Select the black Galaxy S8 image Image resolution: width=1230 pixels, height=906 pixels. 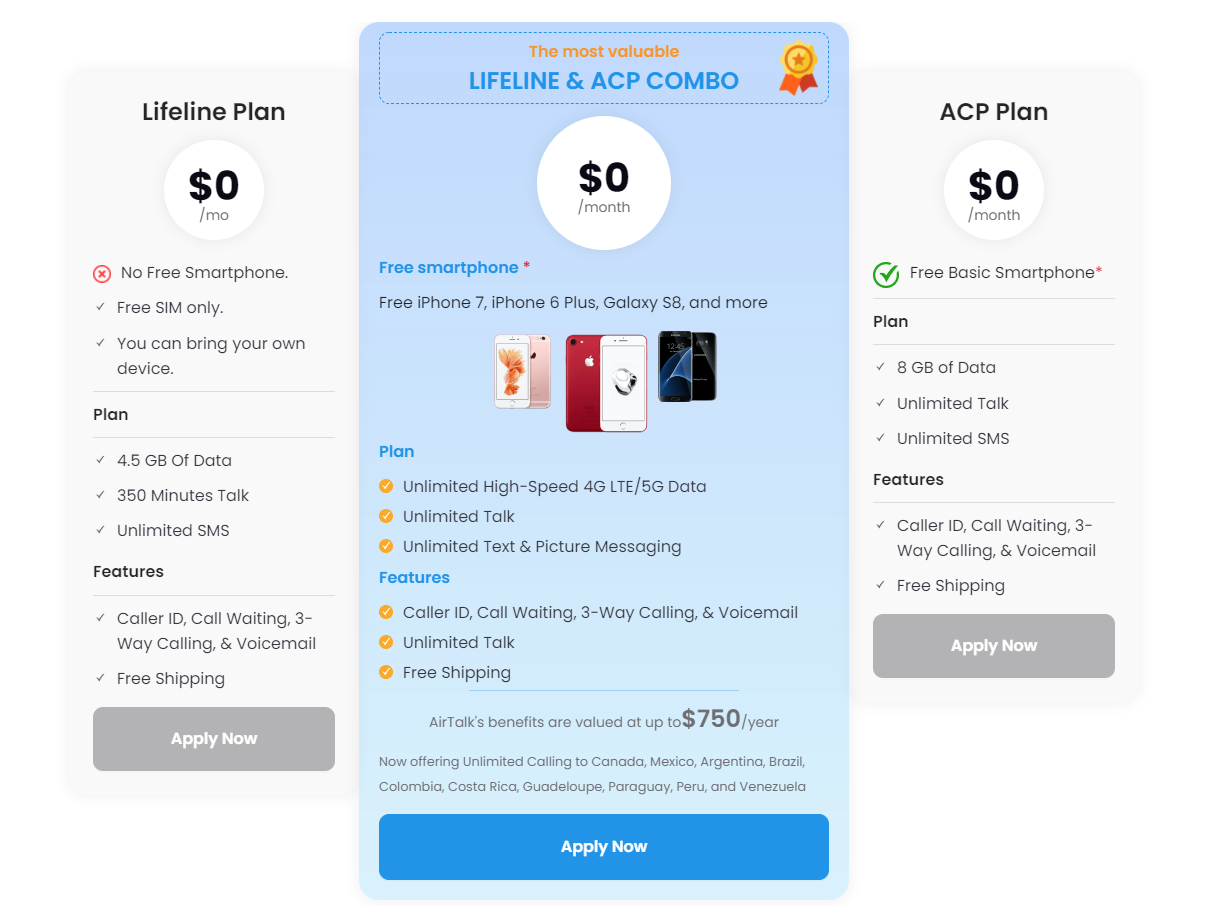click(687, 366)
